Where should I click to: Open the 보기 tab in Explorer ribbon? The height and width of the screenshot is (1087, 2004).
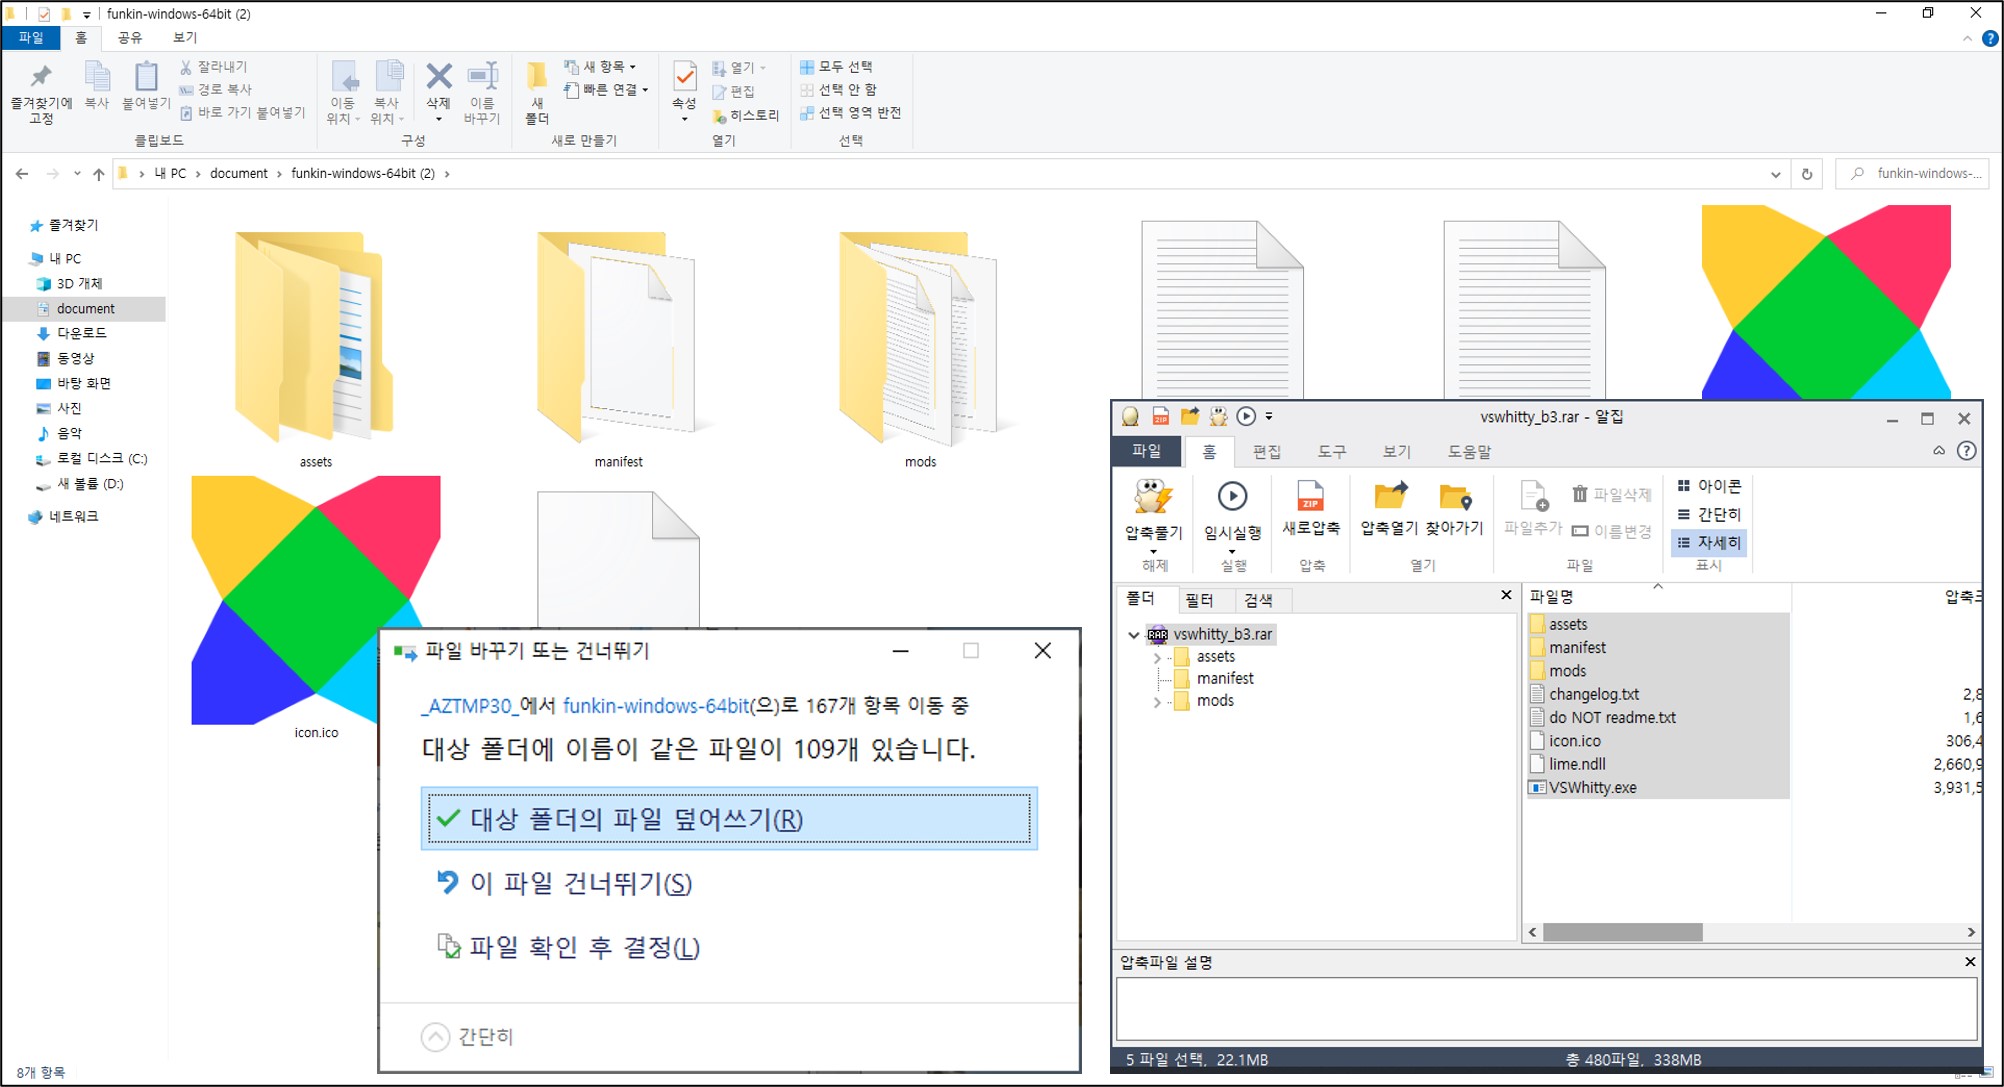coord(185,37)
